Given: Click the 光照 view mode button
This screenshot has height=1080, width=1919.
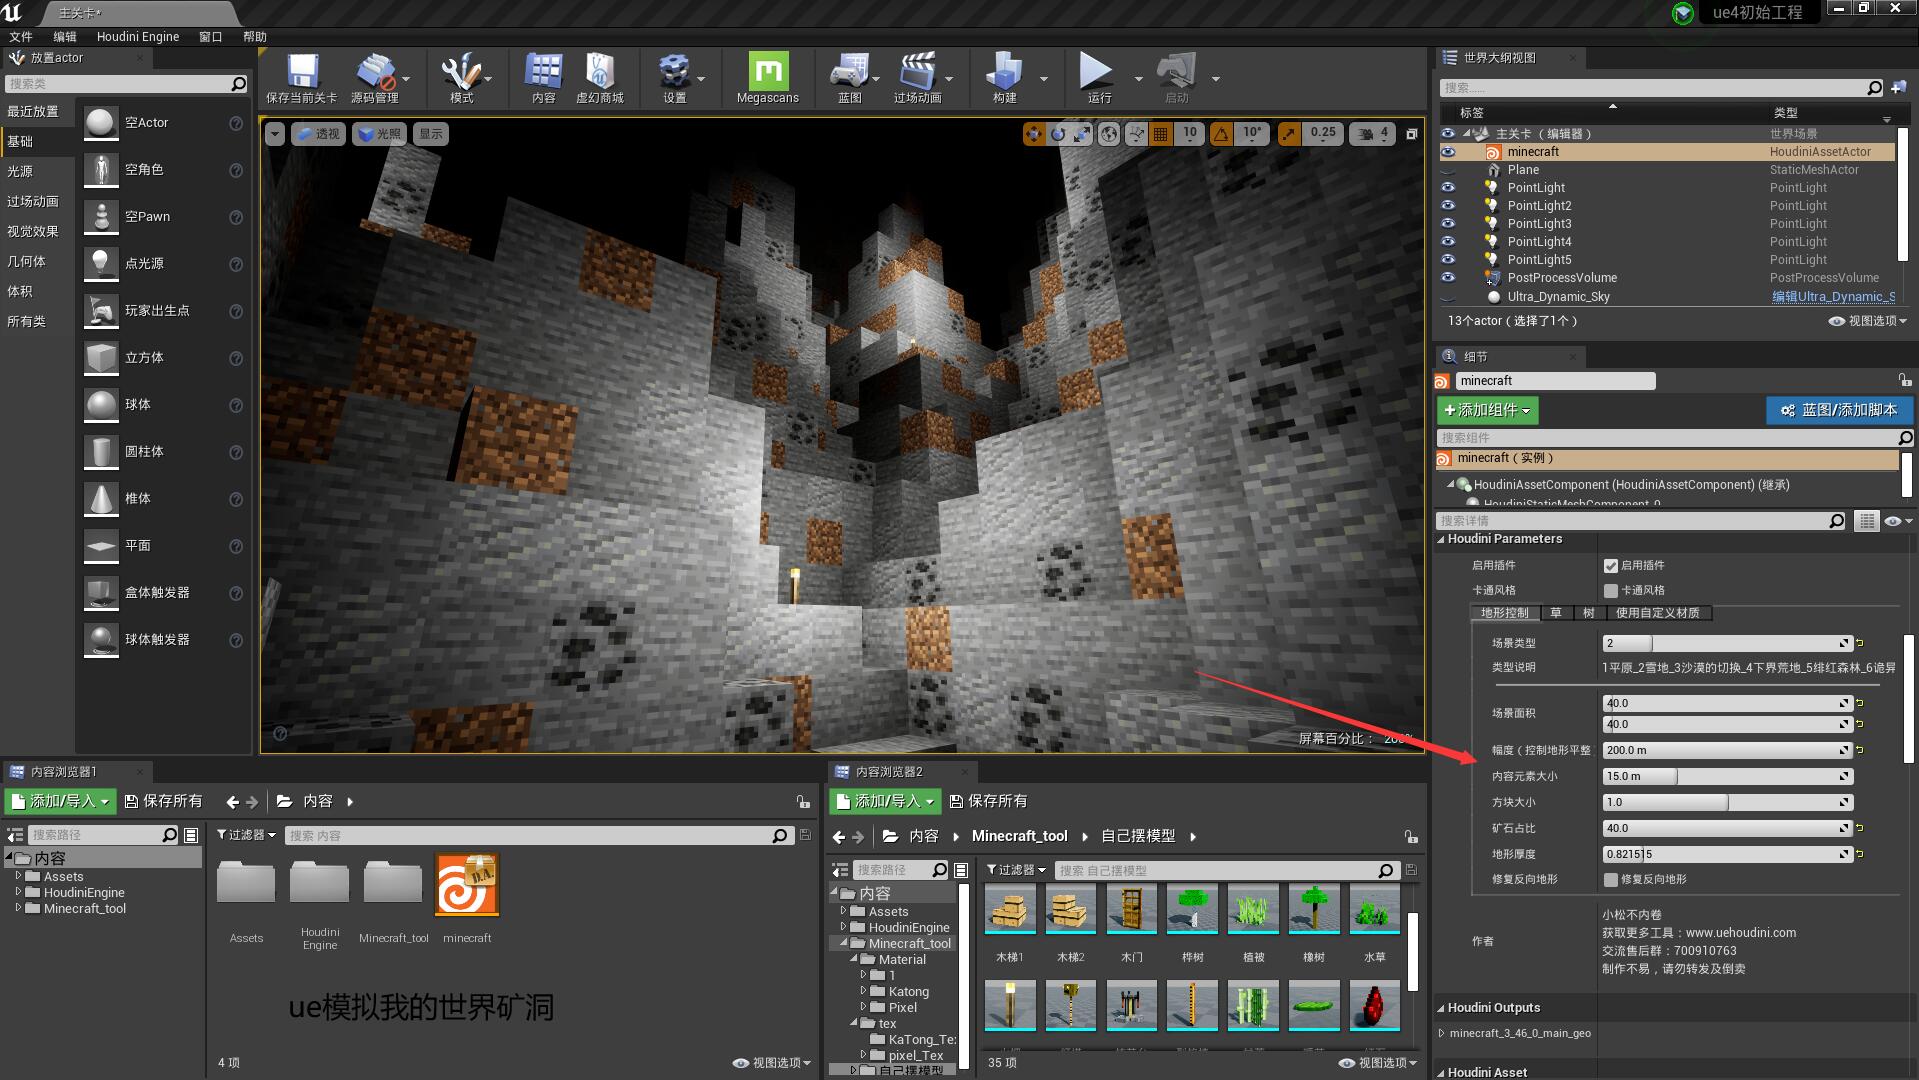Looking at the screenshot, I should click(x=379, y=133).
